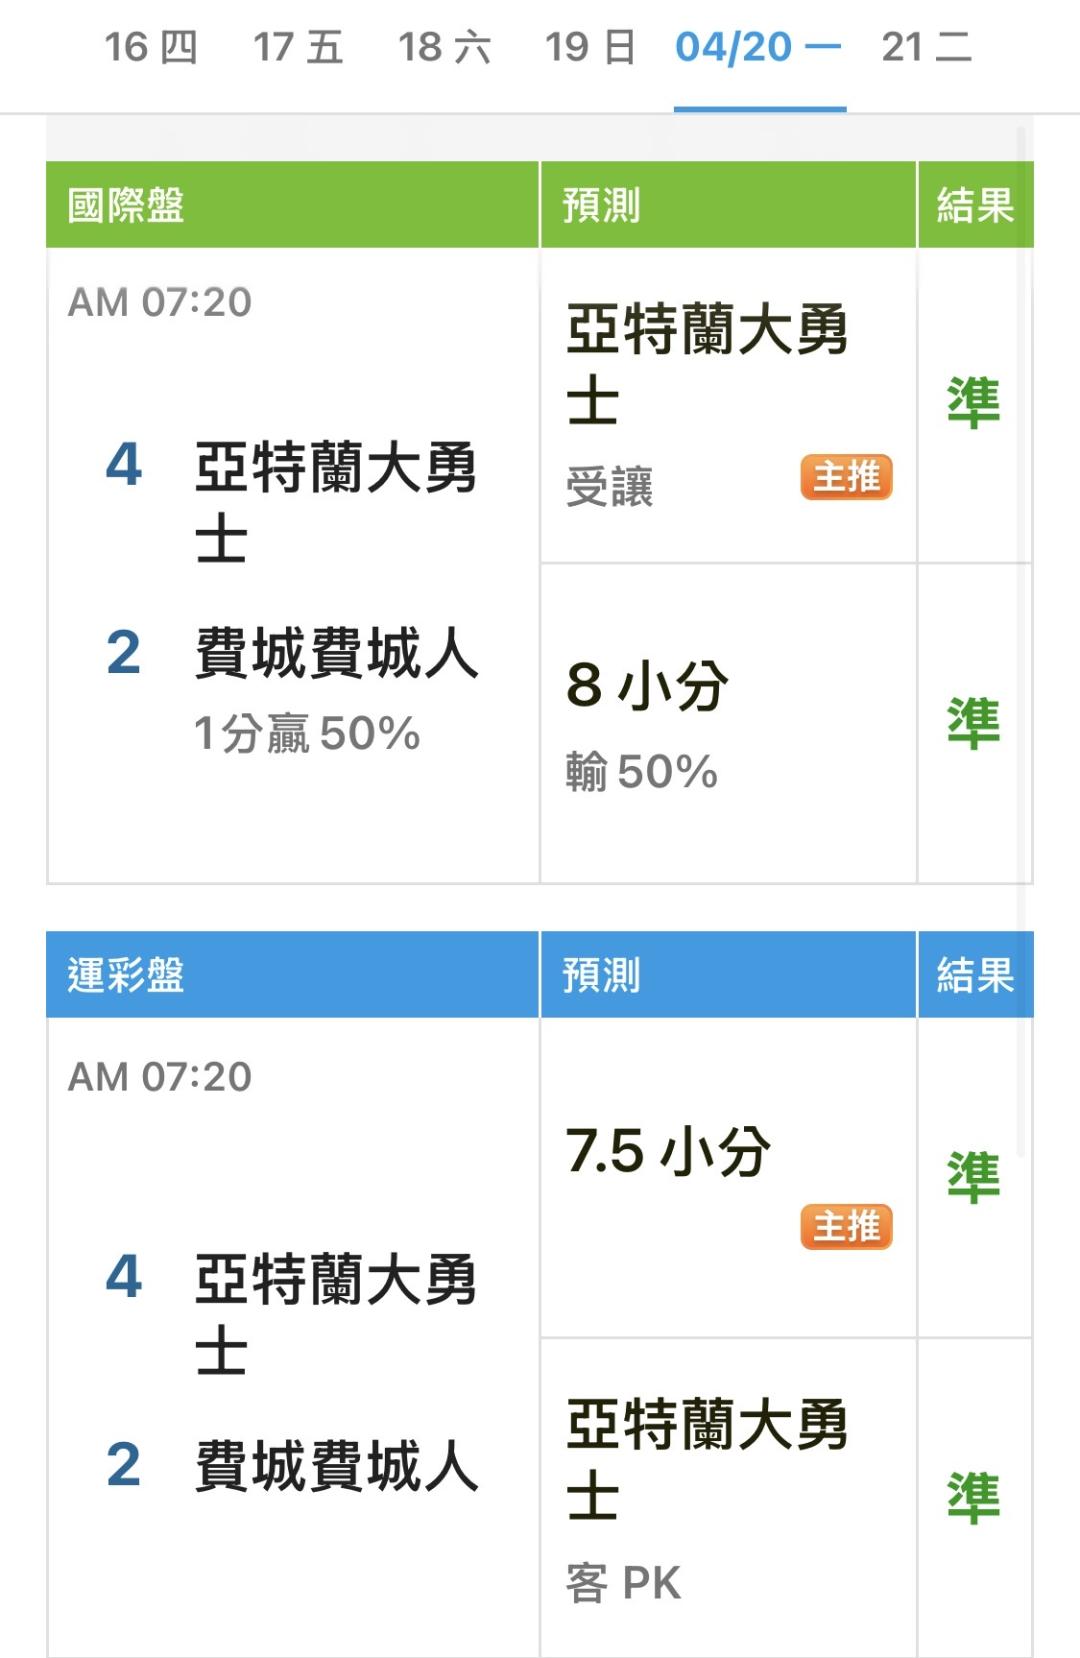Image resolution: width=1080 pixels, height=1658 pixels.
Task: Select the active 04/20 一 tab
Action: (x=758, y=47)
